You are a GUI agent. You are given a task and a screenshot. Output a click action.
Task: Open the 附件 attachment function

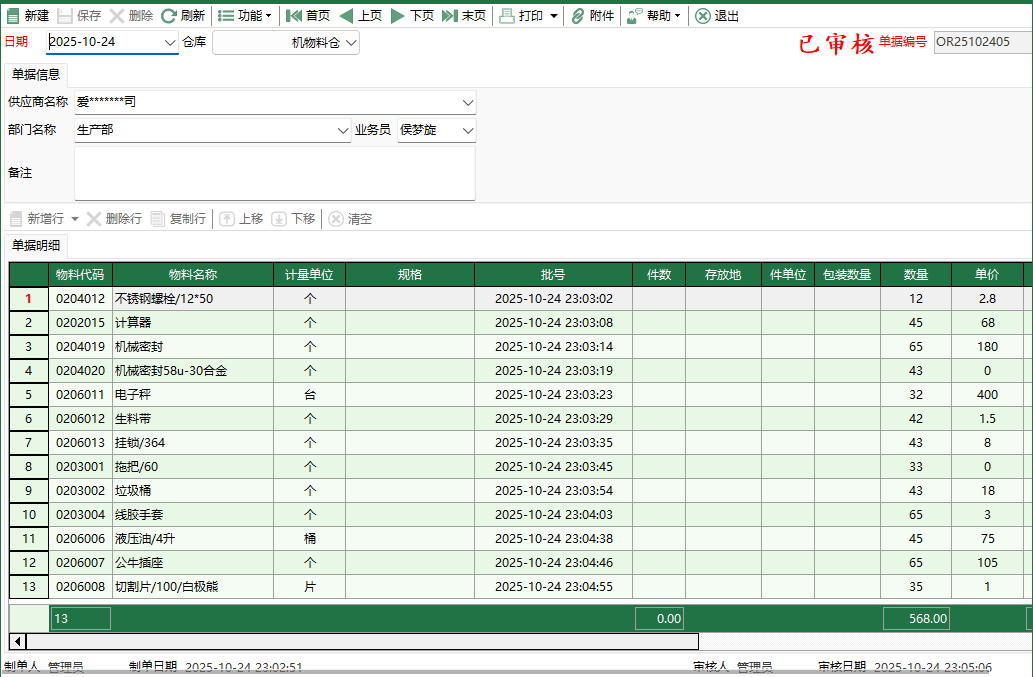tap(592, 15)
